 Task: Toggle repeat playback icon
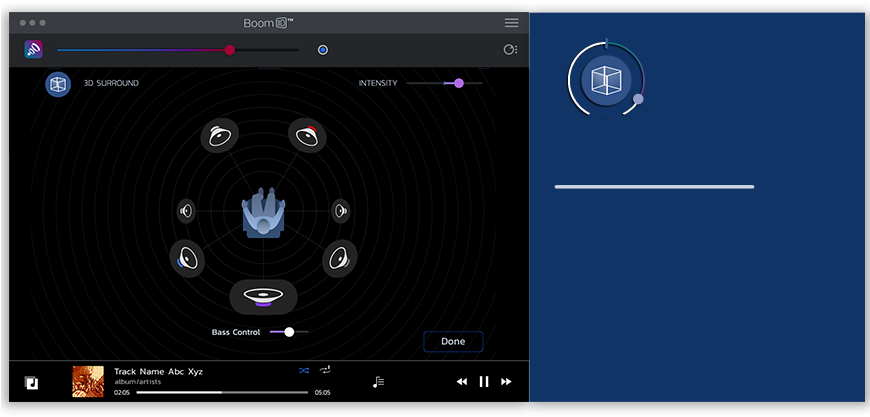click(x=325, y=370)
